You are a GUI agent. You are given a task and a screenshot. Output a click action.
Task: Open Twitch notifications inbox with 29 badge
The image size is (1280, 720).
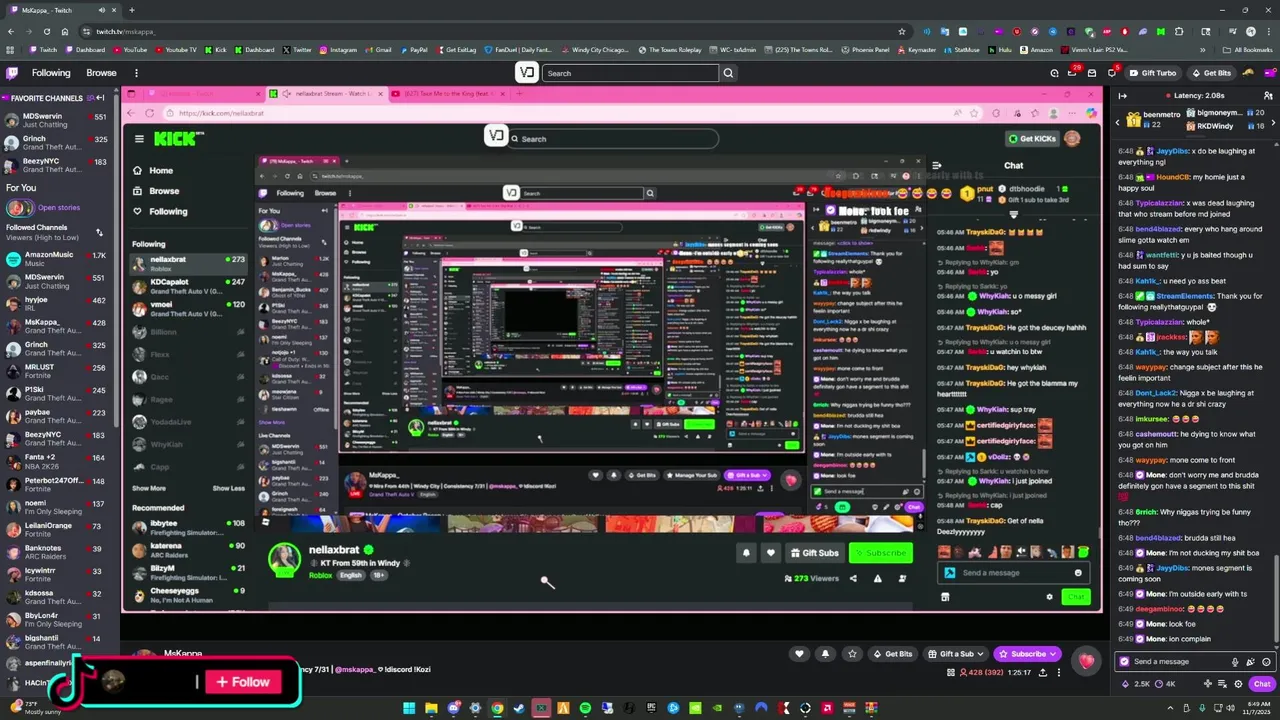click(1072, 73)
